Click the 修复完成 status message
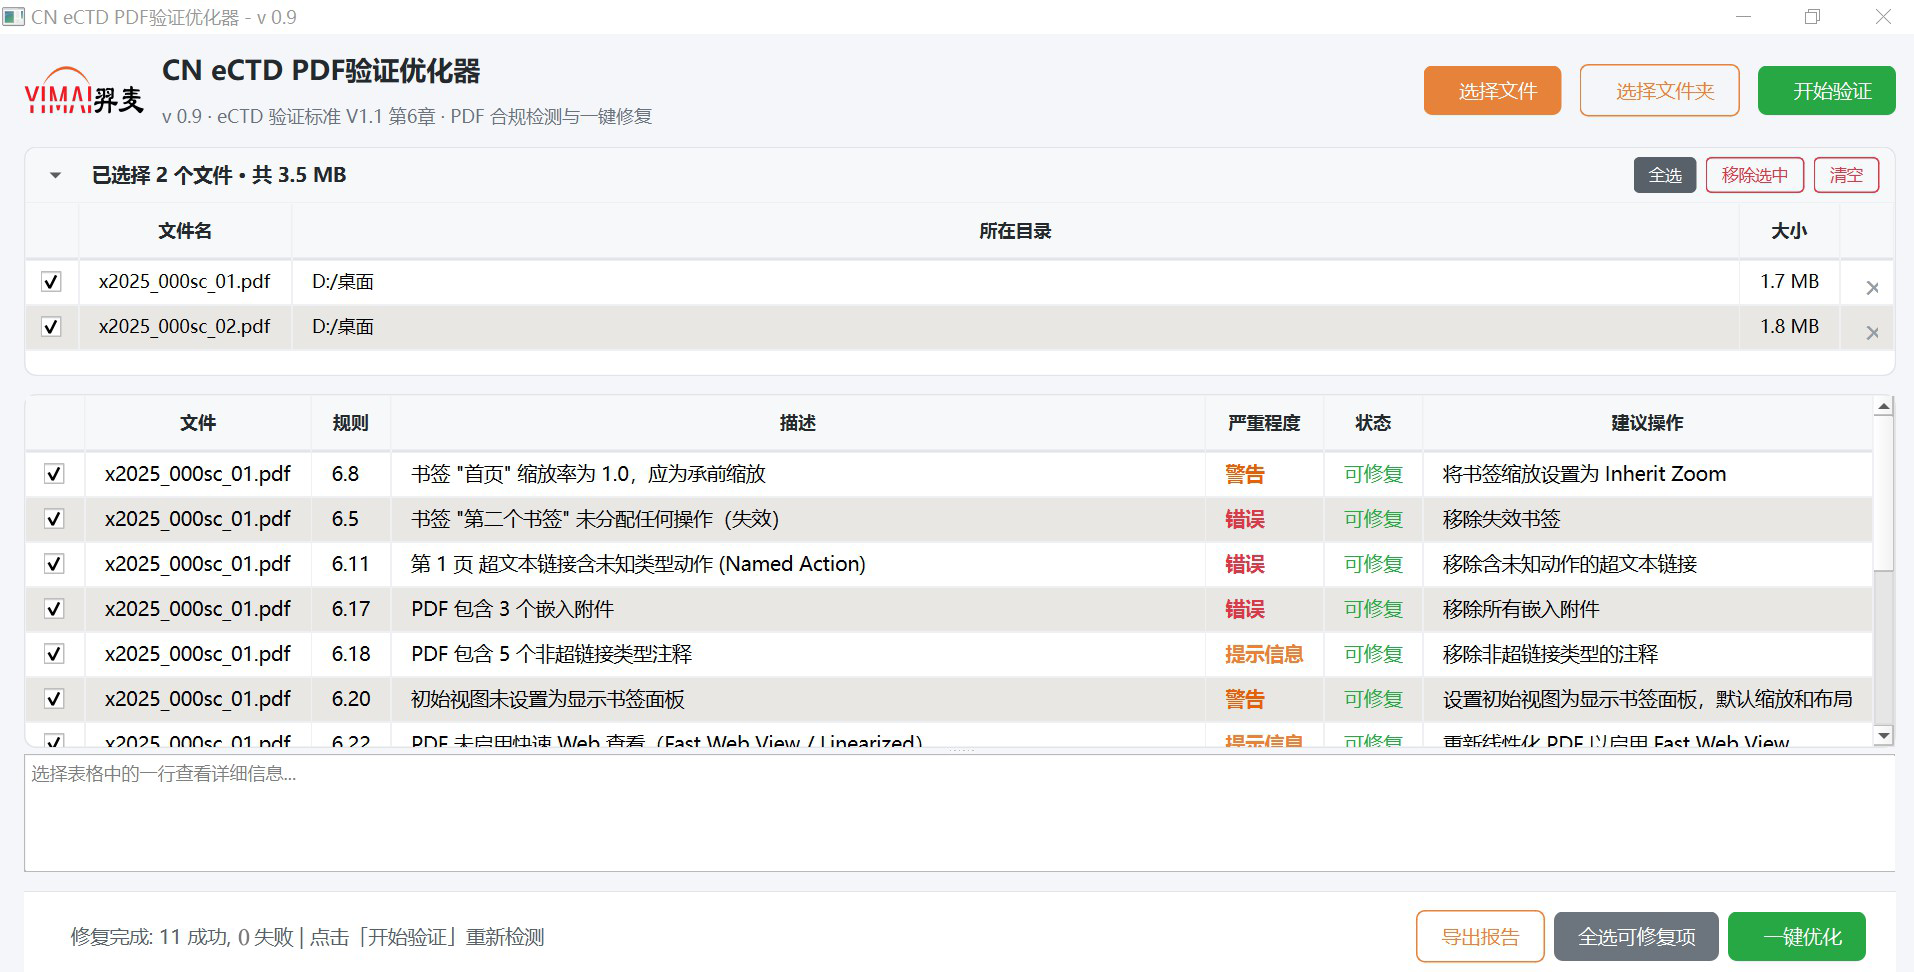This screenshot has height=972, width=1914. click(307, 937)
